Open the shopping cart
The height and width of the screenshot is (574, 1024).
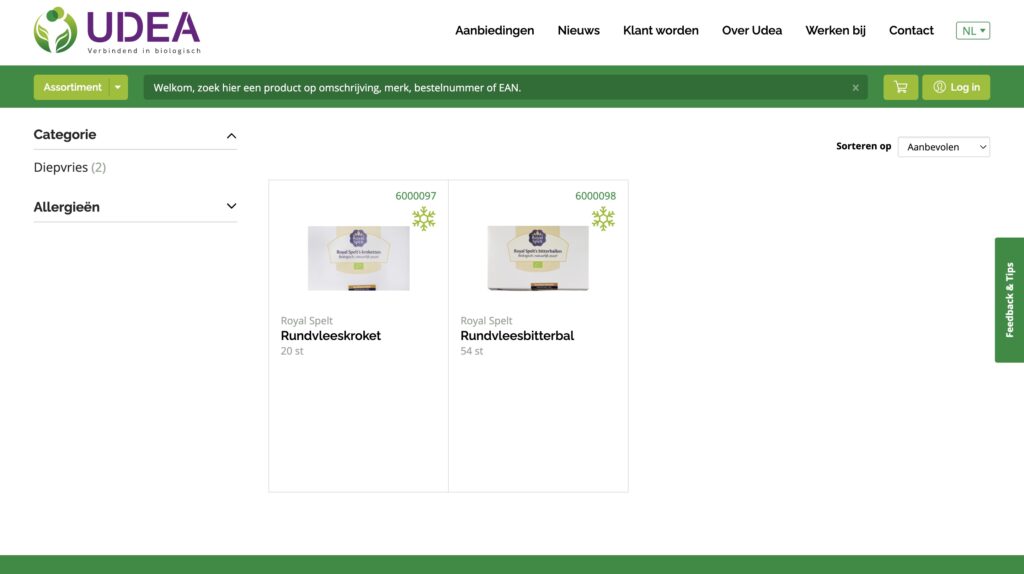[x=900, y=87]
